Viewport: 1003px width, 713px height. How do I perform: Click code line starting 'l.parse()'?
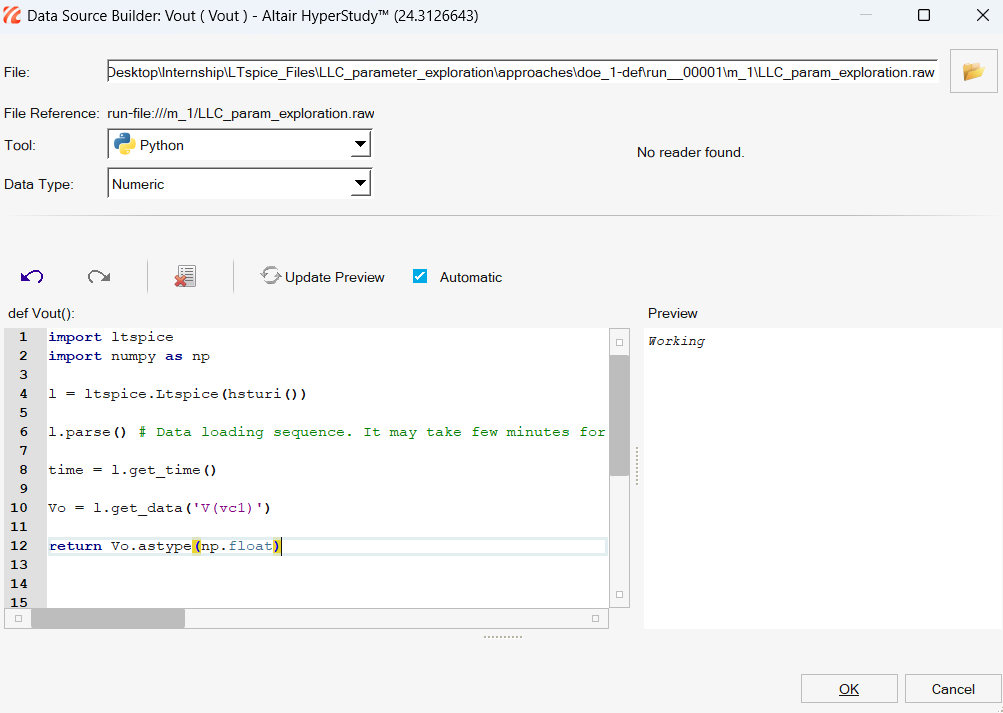tap(327, 432)
